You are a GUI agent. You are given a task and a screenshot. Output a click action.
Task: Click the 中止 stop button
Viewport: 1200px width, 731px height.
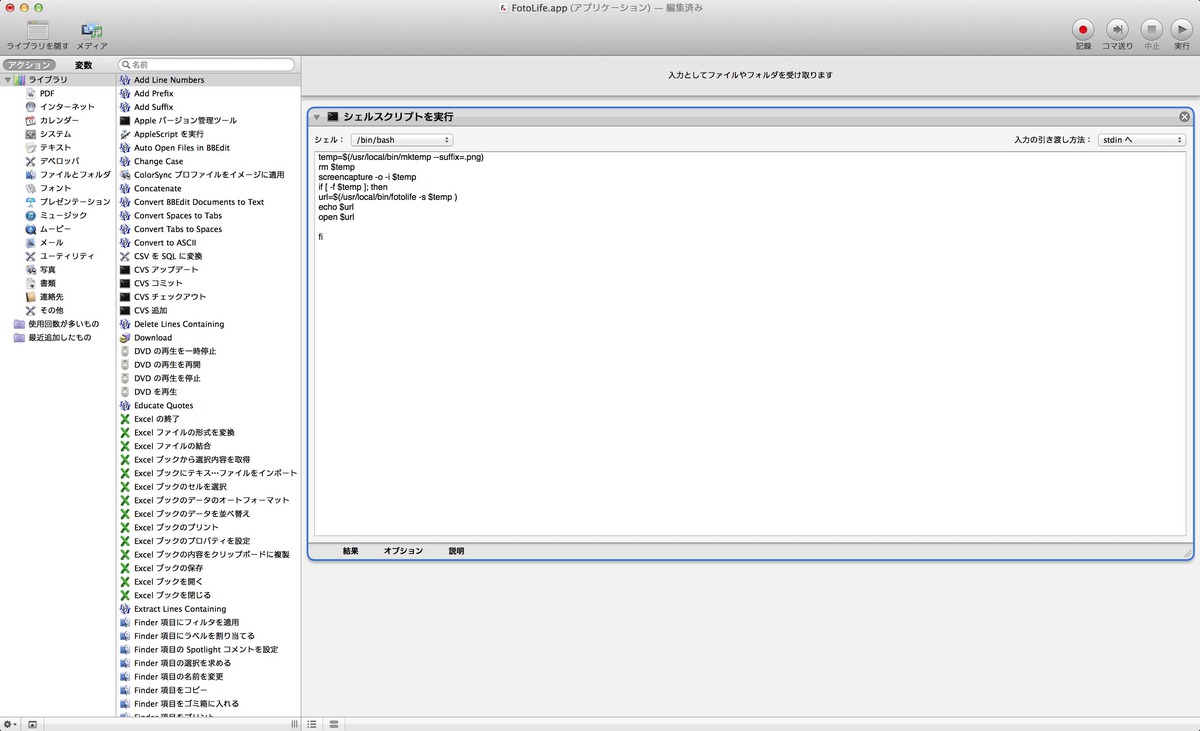(x=1151, y=29)
